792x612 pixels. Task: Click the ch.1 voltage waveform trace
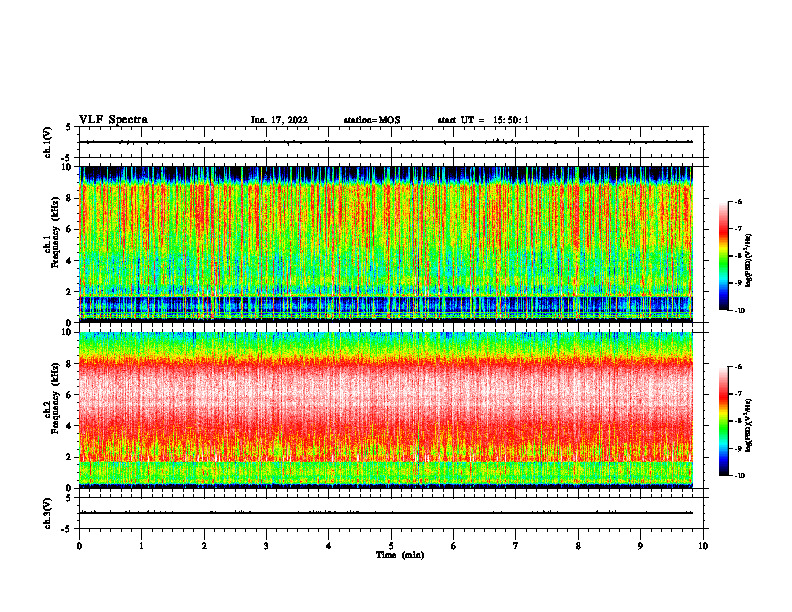386,142
